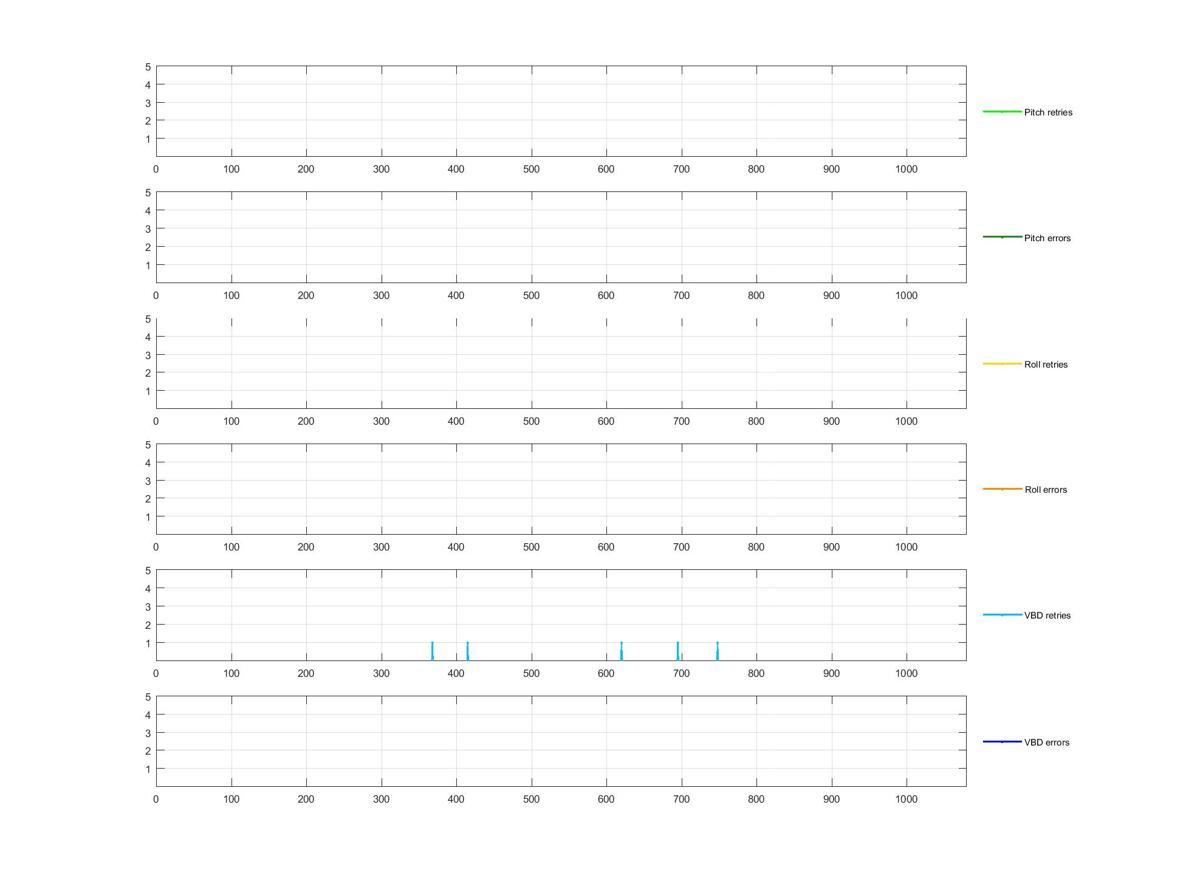Click the 500 x-axis label under Pitch retries plot
The image size is (1200, 885).
pos(531,170)
